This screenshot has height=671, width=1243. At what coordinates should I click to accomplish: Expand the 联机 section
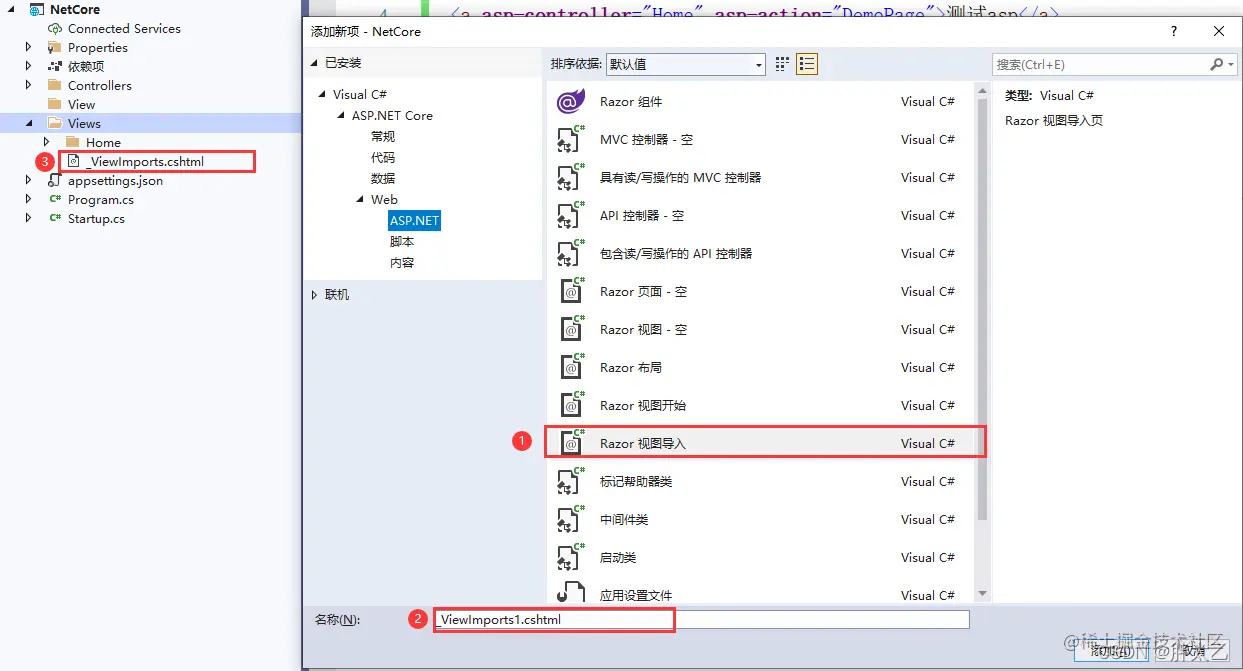[314, 295]
